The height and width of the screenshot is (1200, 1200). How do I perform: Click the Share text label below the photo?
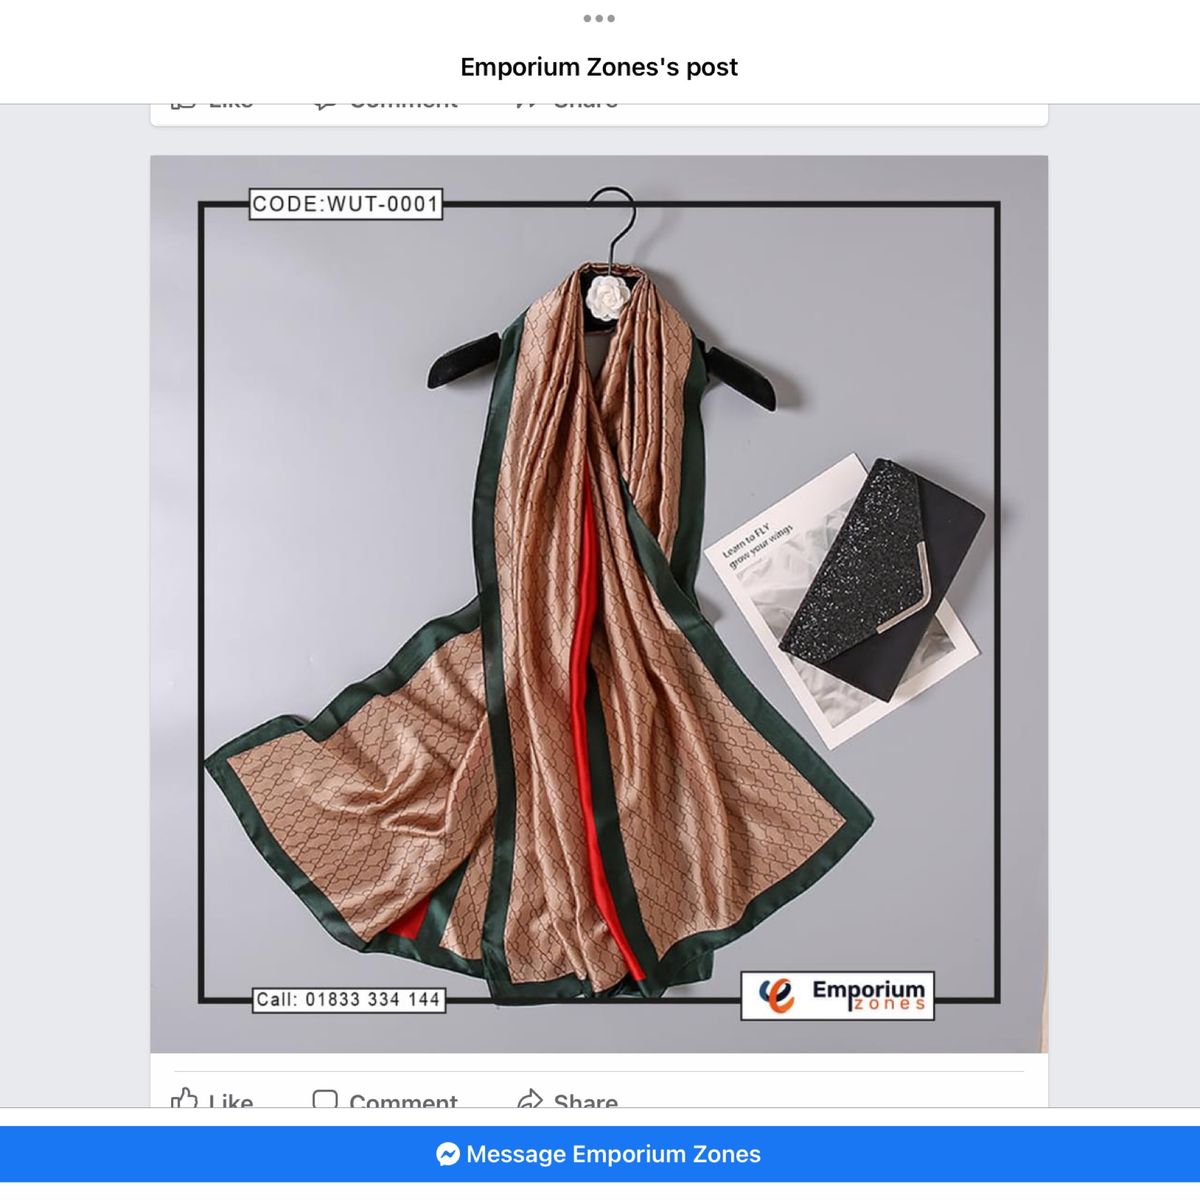coord(586,1100)
